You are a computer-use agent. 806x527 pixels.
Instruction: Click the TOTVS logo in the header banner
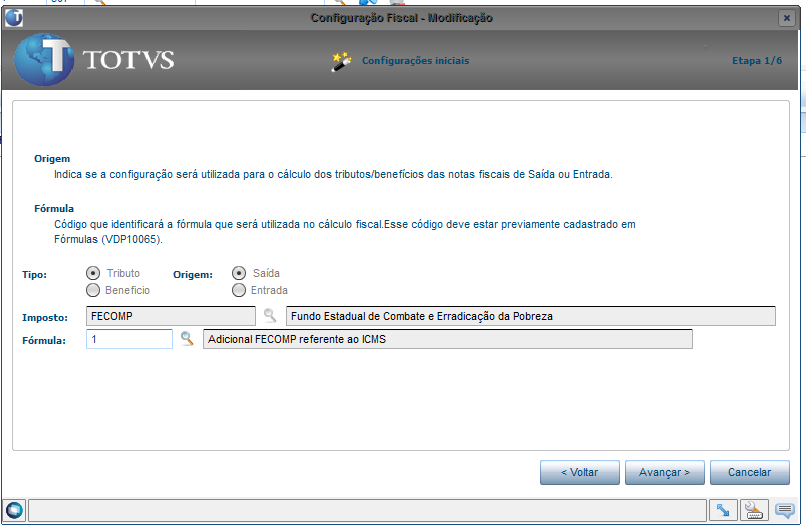94,60
